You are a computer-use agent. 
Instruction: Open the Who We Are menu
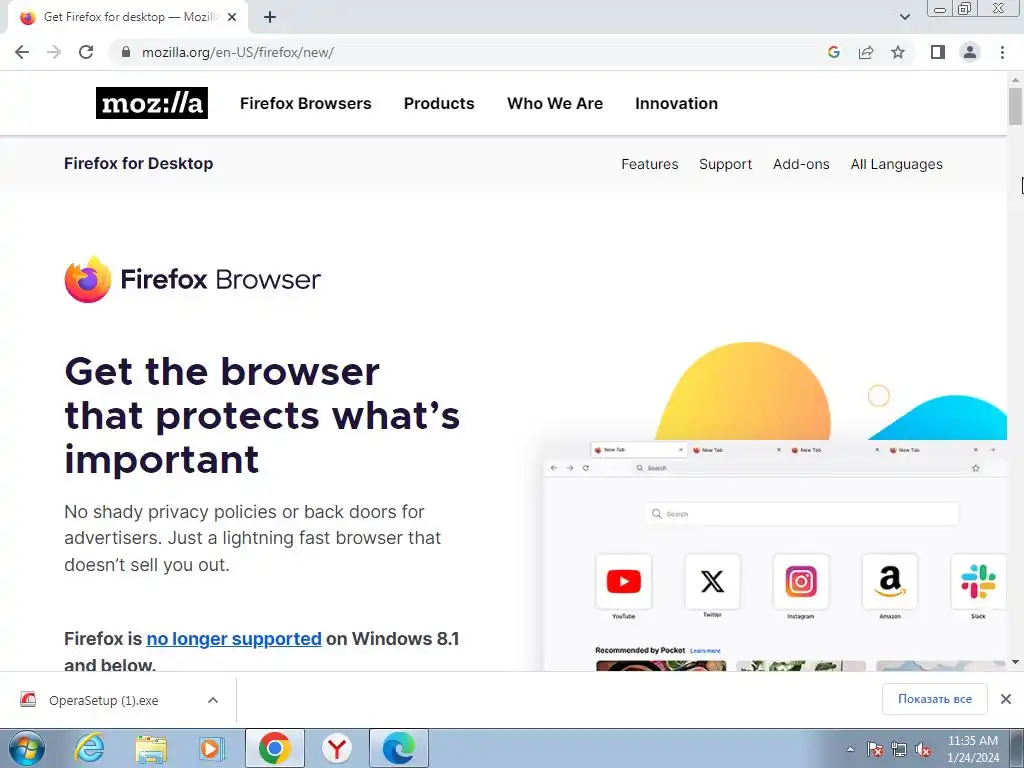tap(555, 103)
